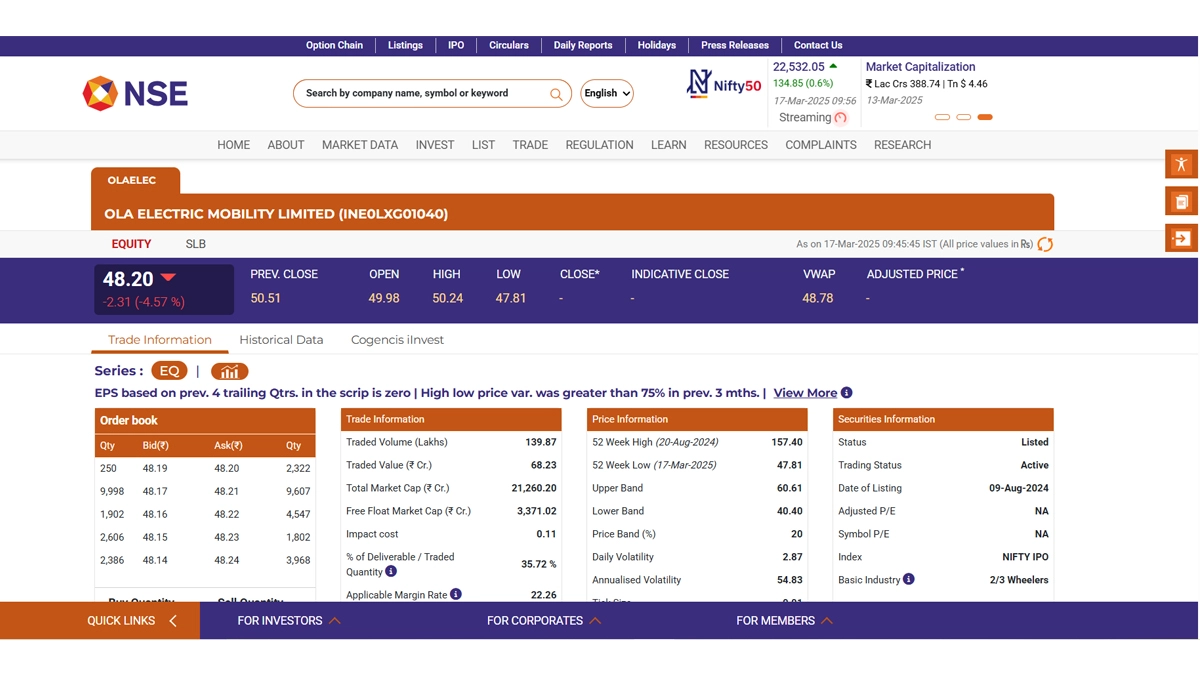The image size is (1200, 675).
Task: Click the NSE logo
Action: click(x=135, y=93)
